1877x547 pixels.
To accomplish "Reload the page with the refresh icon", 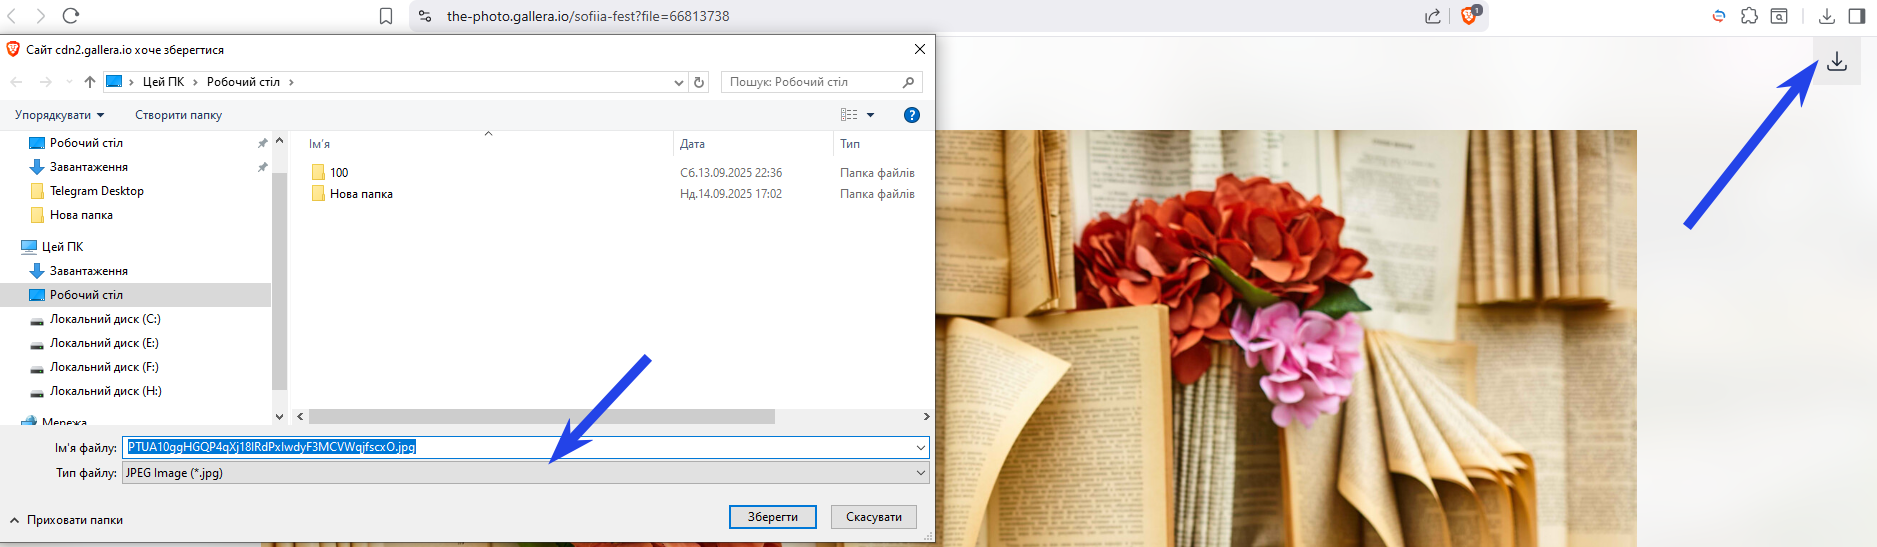I will coord(70,16).
